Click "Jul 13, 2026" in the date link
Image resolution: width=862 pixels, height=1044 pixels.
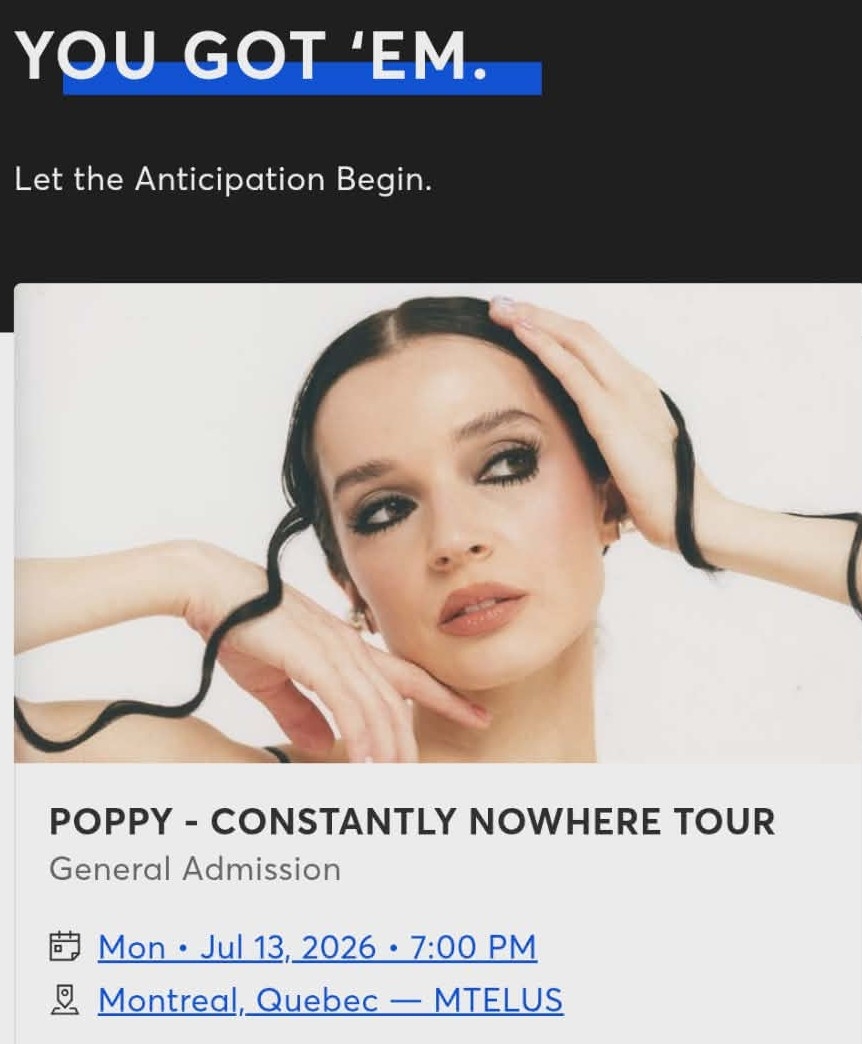point(288,946)
